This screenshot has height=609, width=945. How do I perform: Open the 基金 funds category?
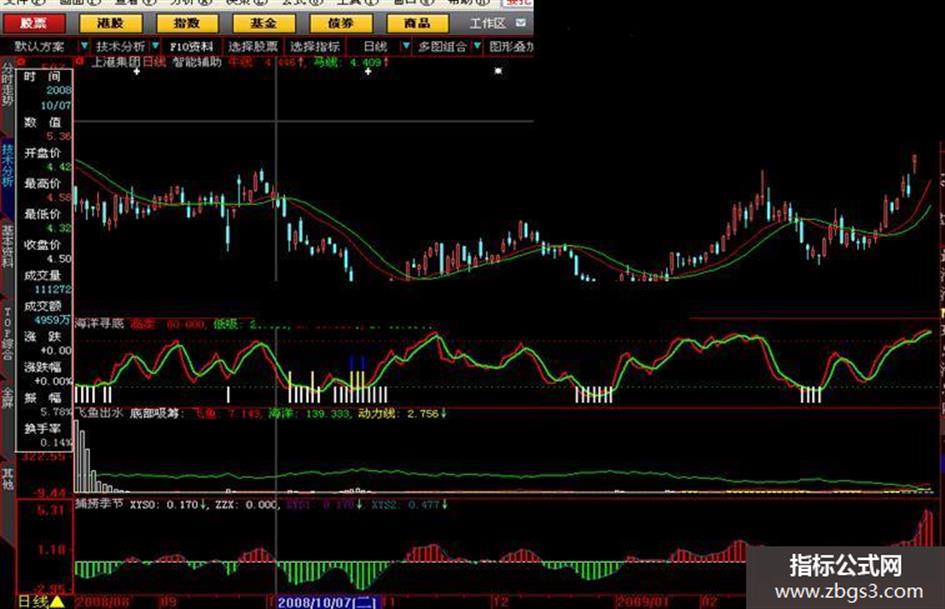(x=263, y=24)
